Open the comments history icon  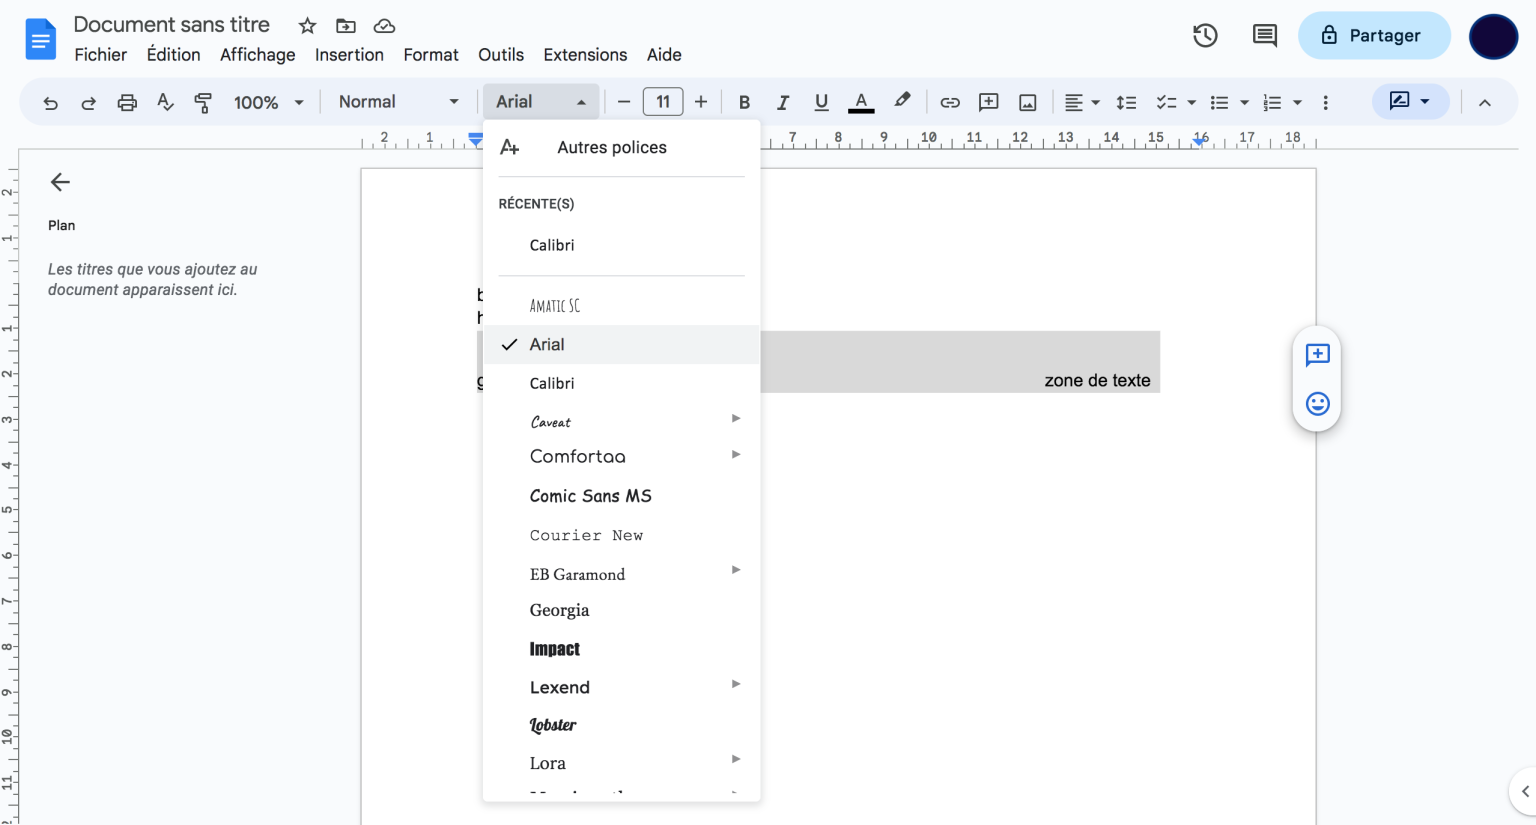point(1264,36)
